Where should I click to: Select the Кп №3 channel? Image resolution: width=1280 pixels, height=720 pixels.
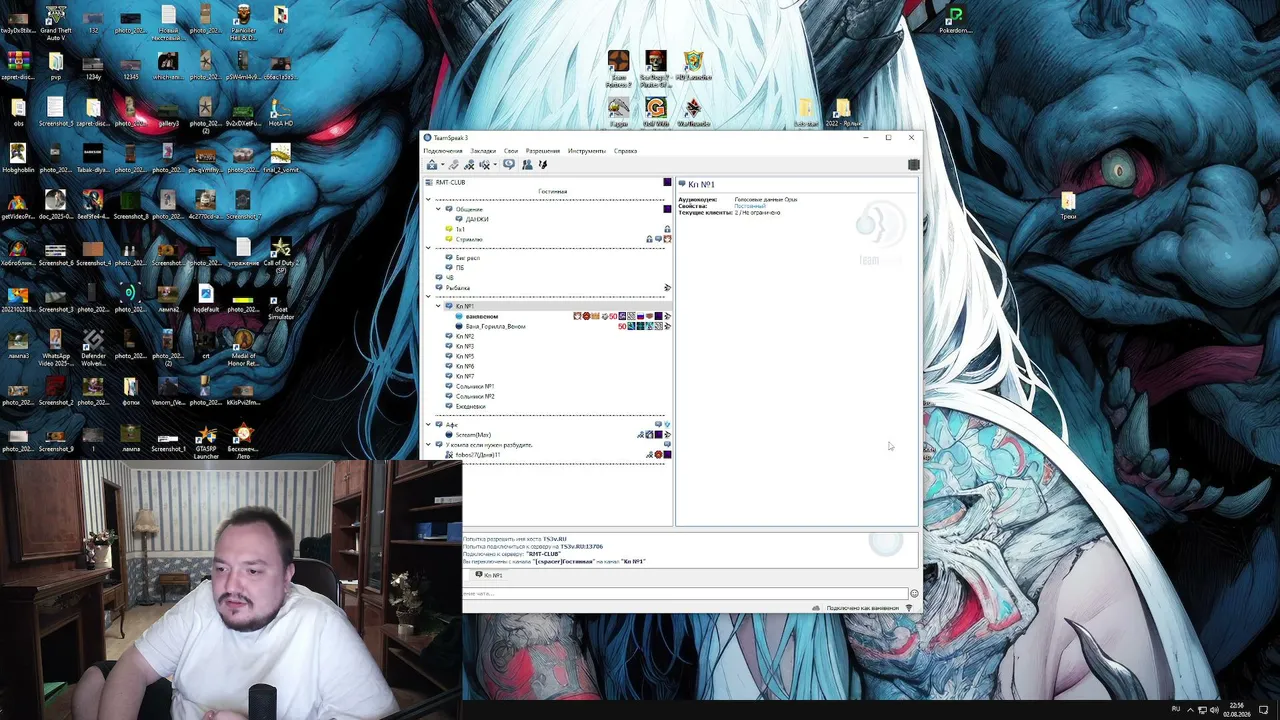(465, 346)
